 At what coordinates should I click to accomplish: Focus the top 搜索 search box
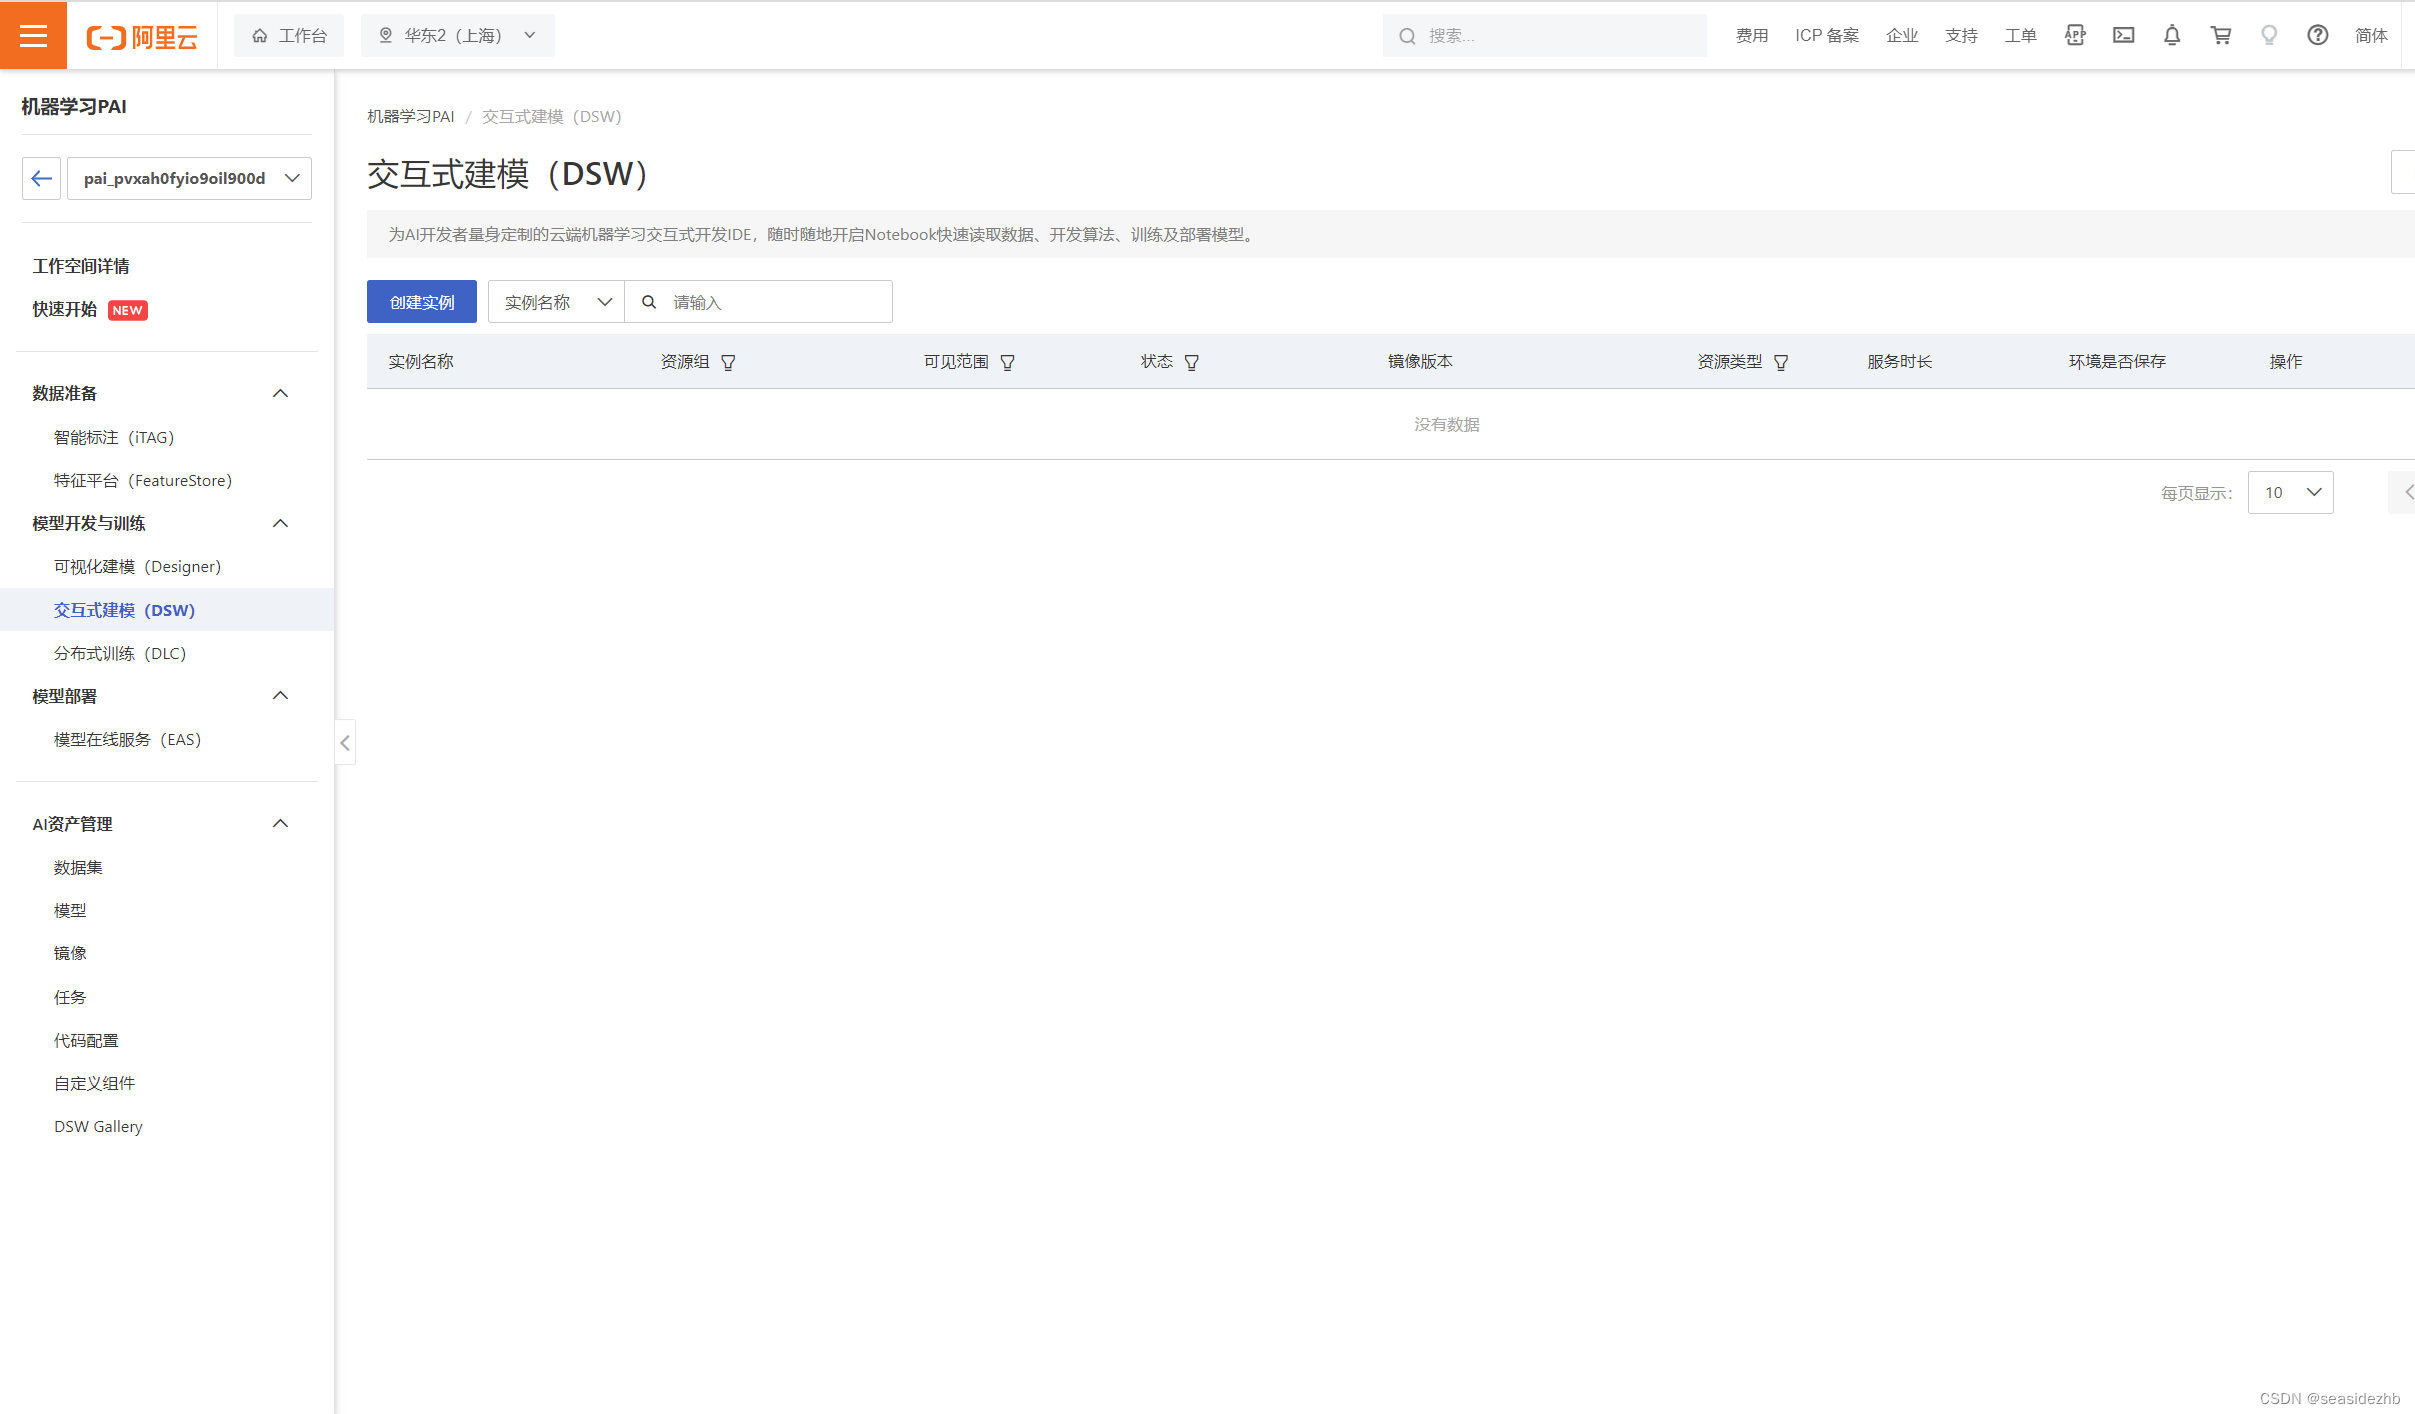point(1544,36)
